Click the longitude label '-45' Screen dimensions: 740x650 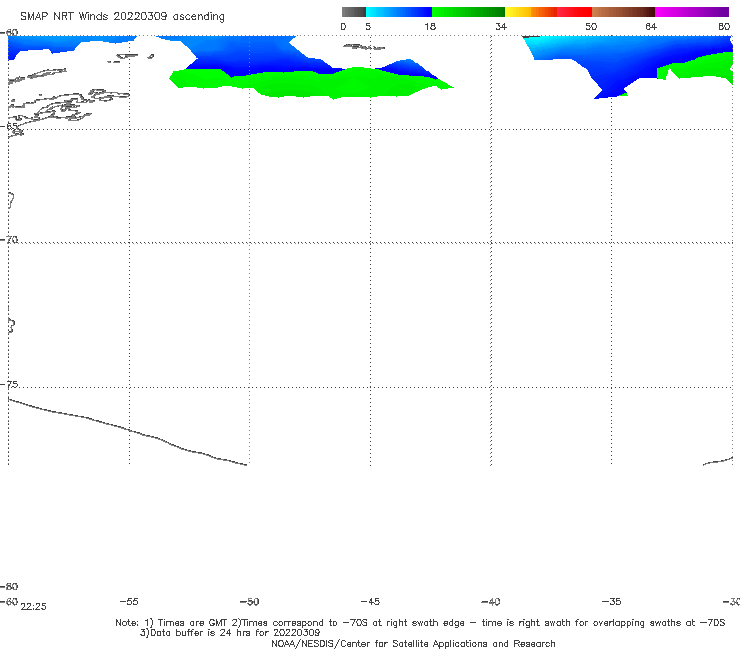(370, 601)
